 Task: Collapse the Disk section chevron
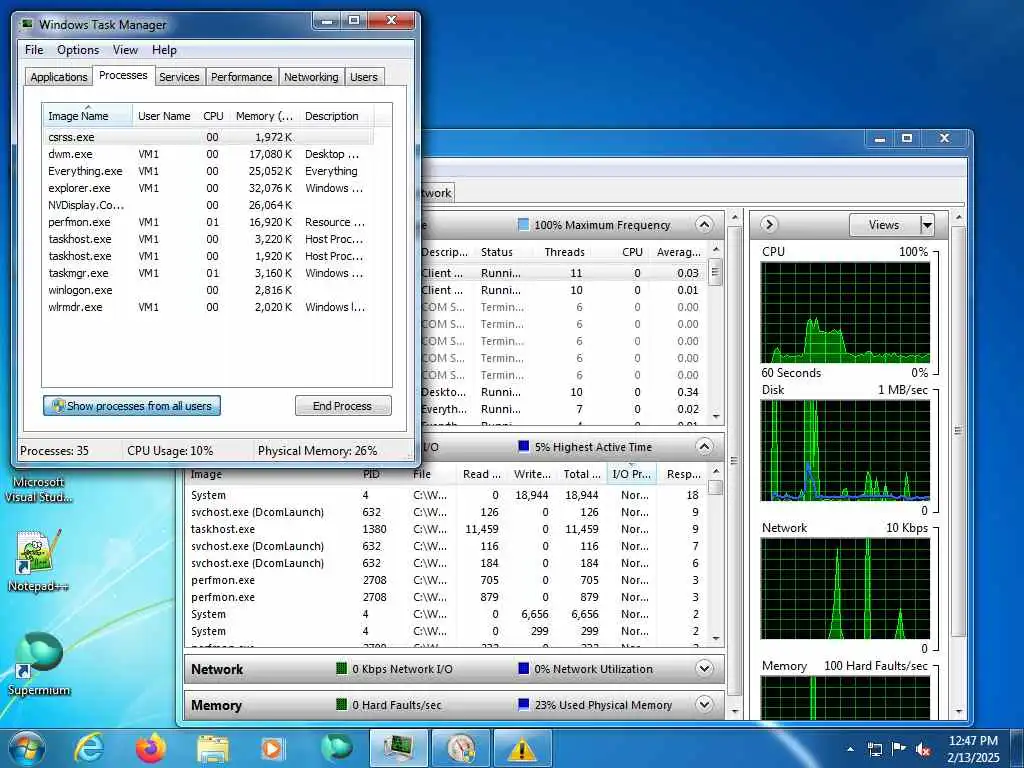[x=704, y=447]
